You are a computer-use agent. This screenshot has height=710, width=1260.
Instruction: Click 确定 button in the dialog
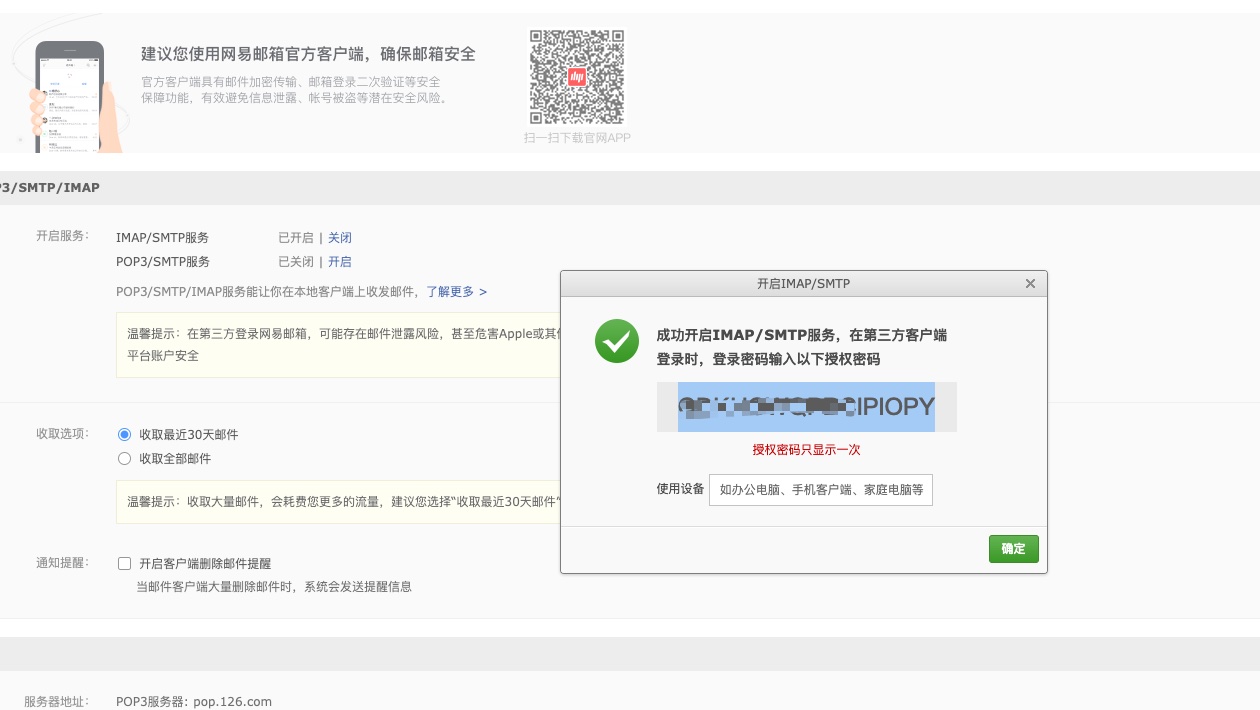tap(1014, 549)
